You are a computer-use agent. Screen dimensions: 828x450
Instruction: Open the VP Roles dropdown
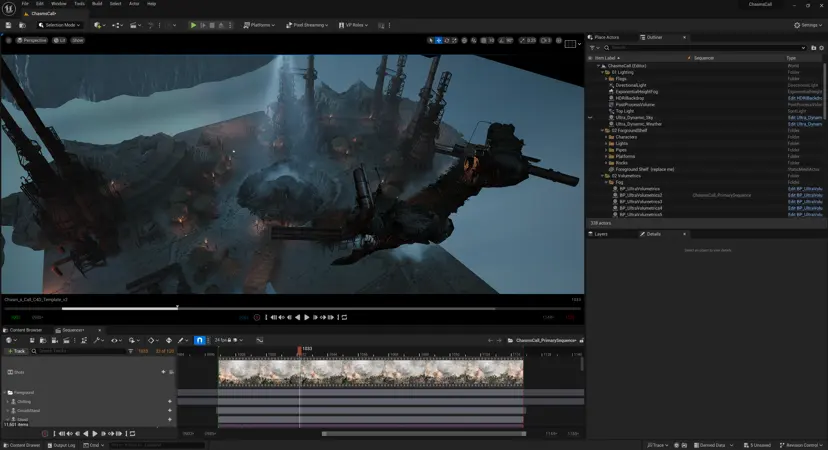point(353,25)
